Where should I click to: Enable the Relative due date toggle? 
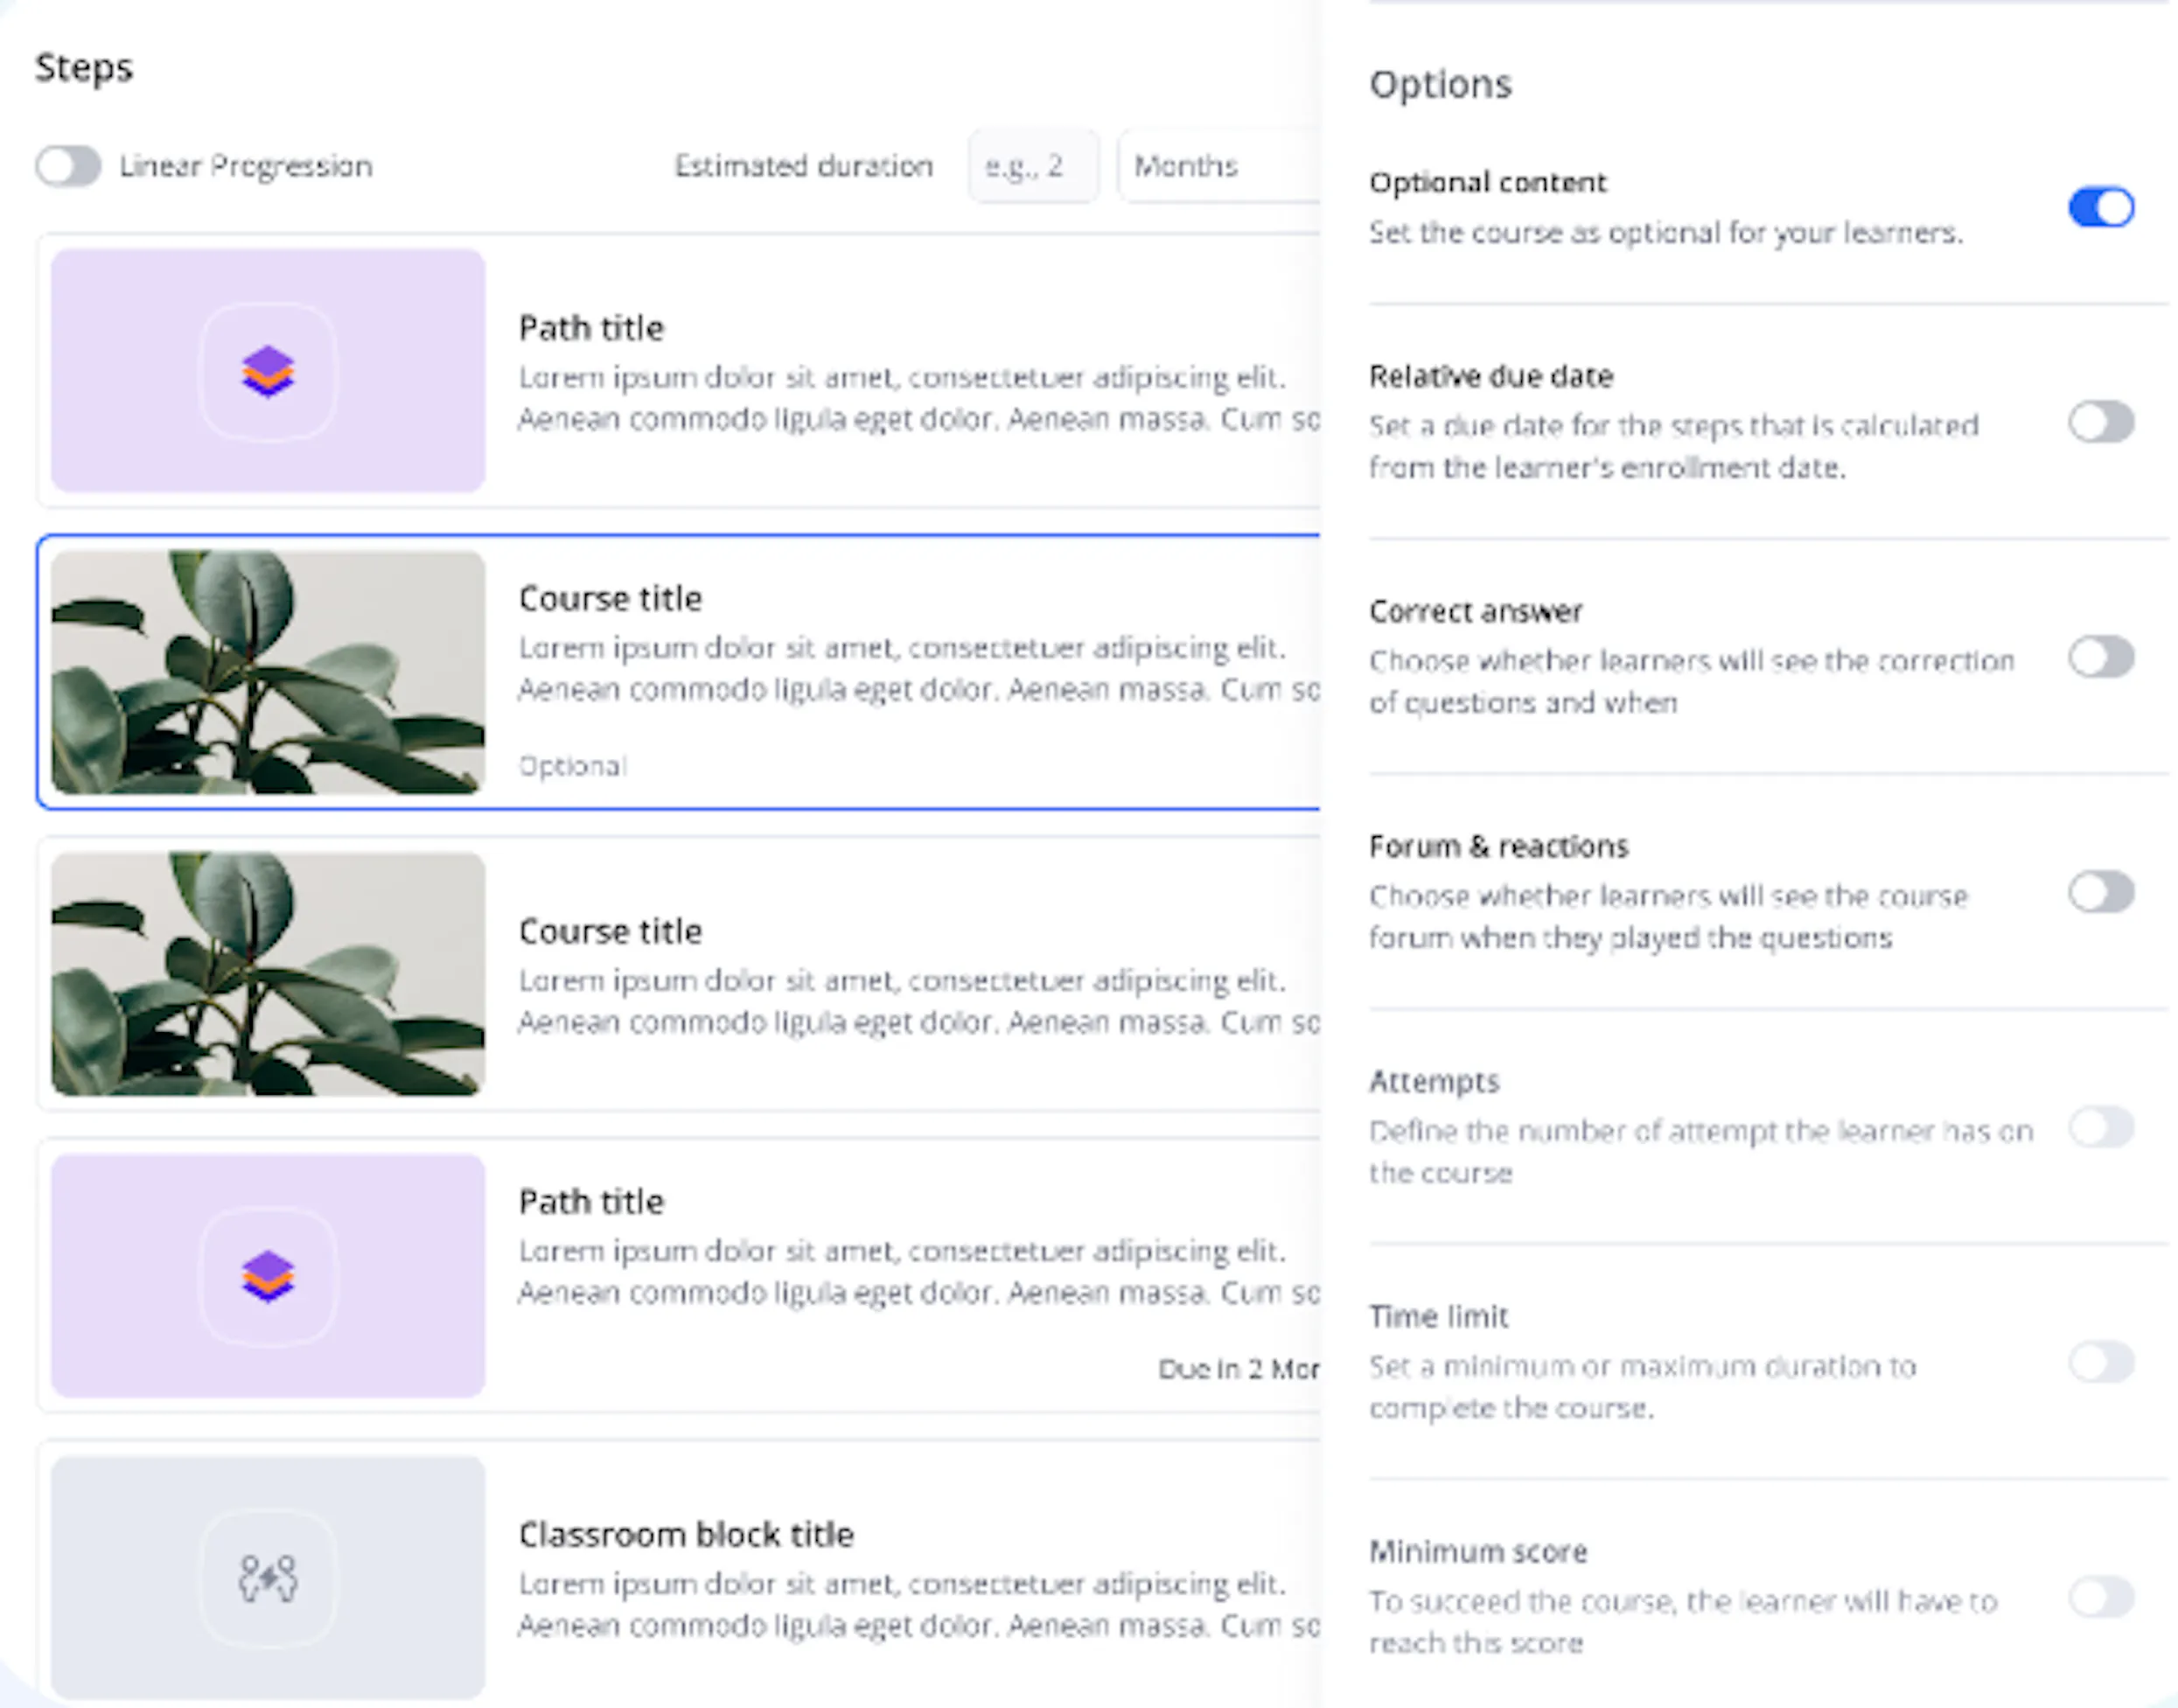click(x=2101, y=421)
